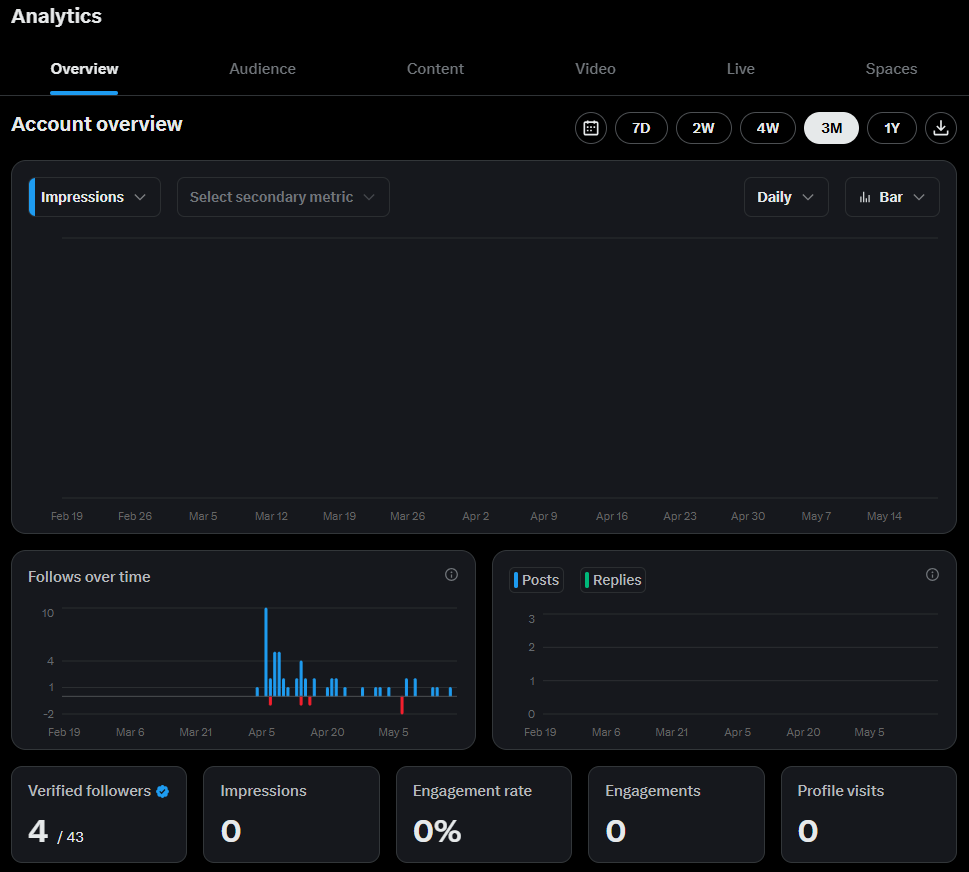The height and width of the screenshot is (872, 969).
Task: Open the Daily granularity dropdown
Action: click(786, 197)
